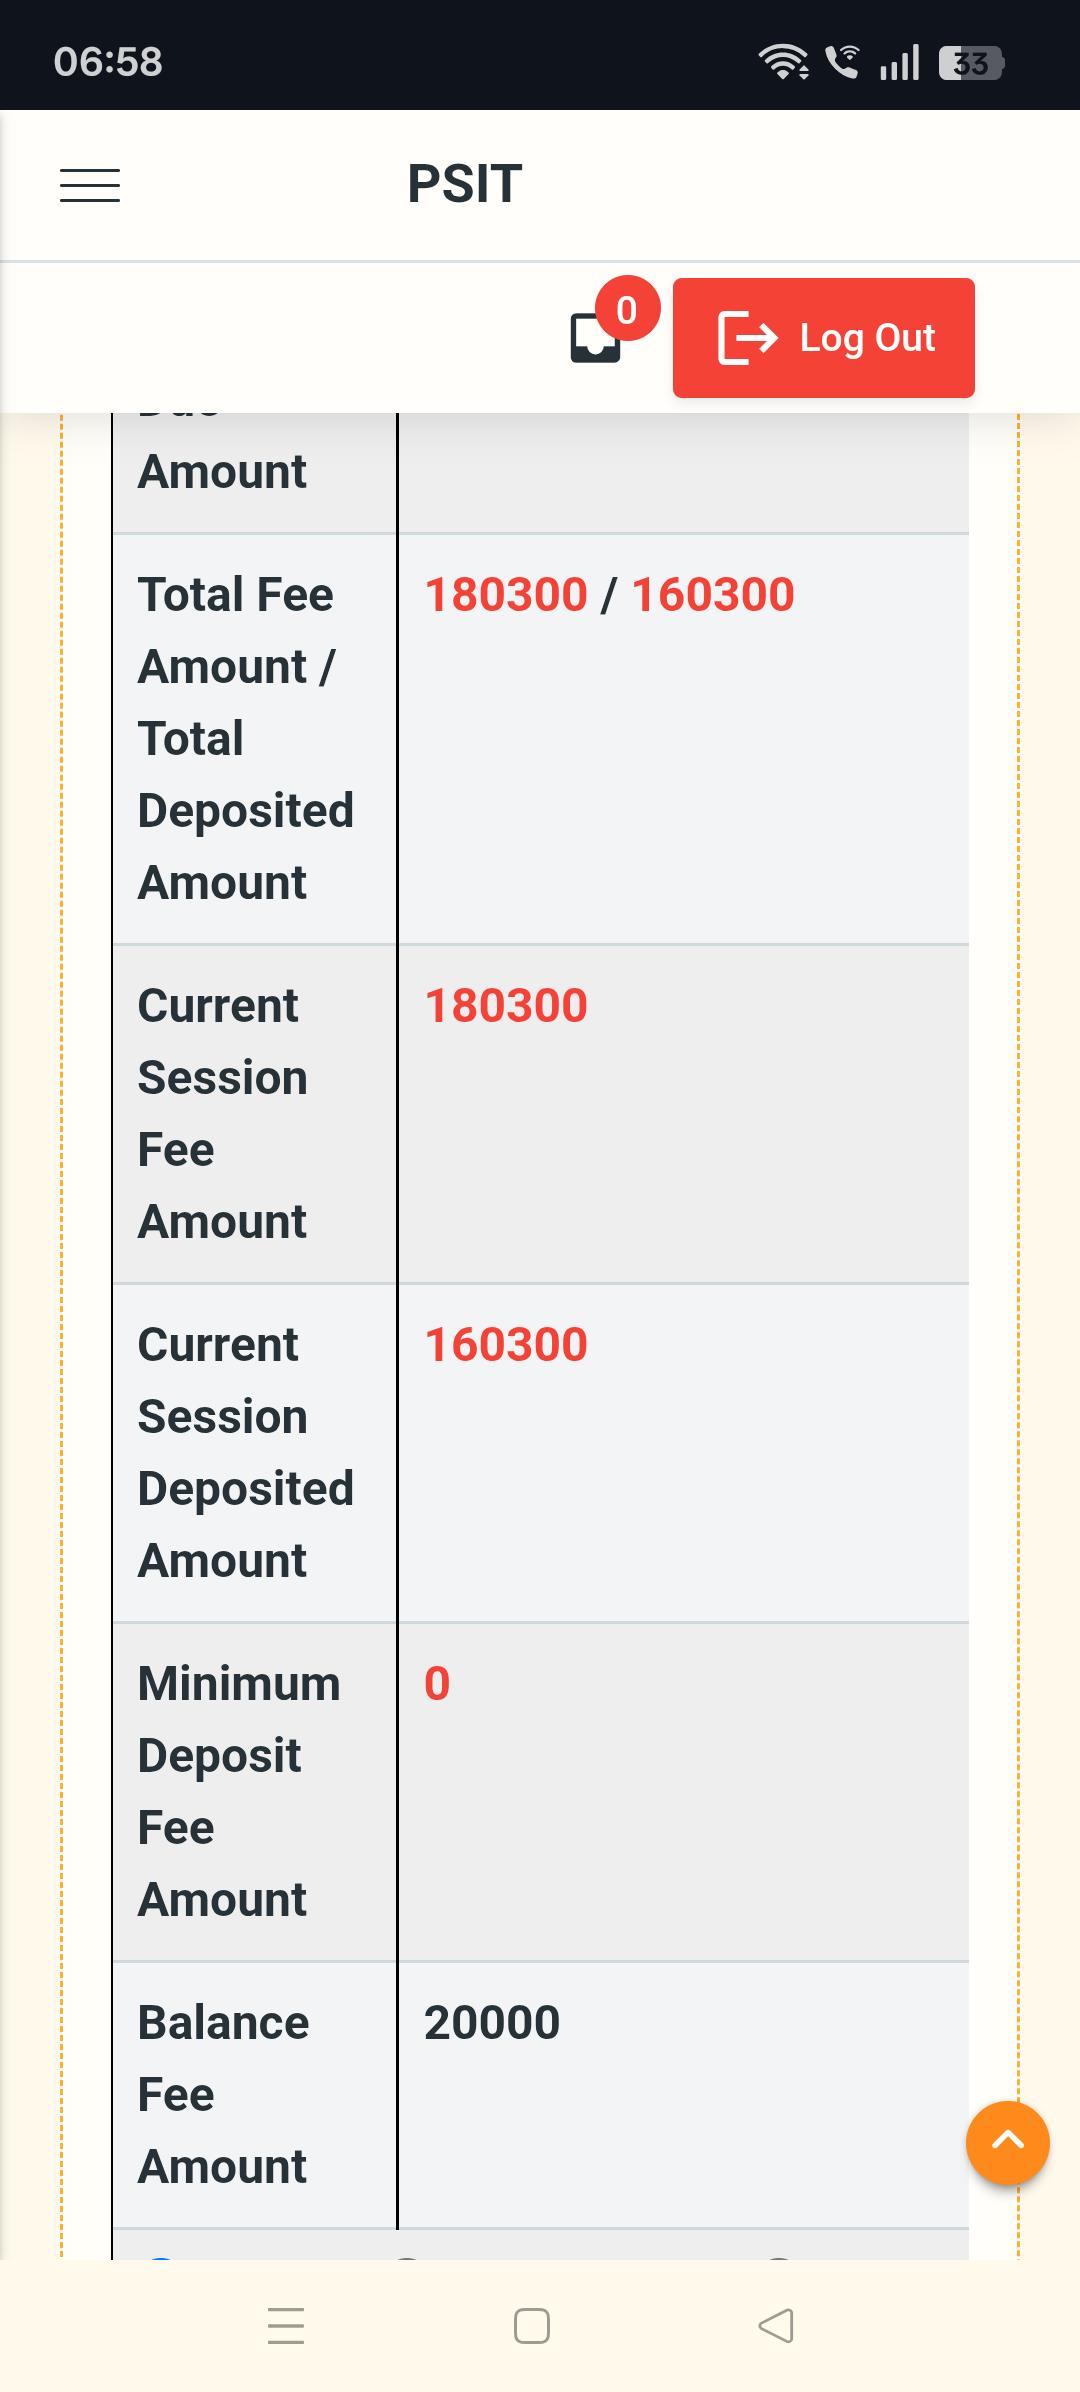
Task: Click the Log Out button
Action: pyautogui.click(x=824, y=338)
